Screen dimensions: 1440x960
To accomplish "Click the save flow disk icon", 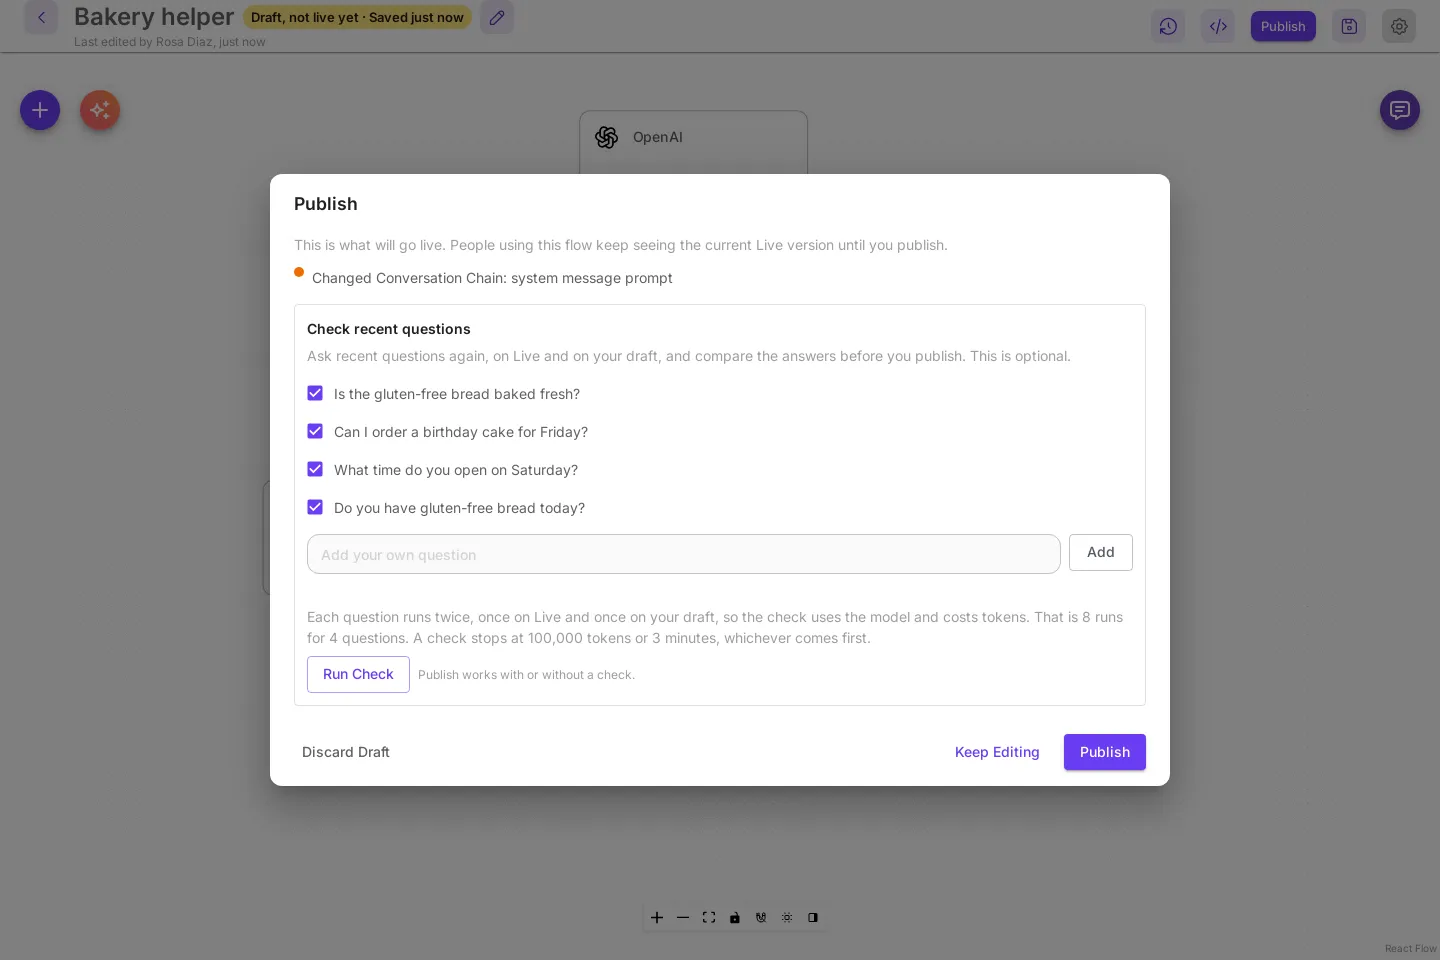I will (1349, 26).
